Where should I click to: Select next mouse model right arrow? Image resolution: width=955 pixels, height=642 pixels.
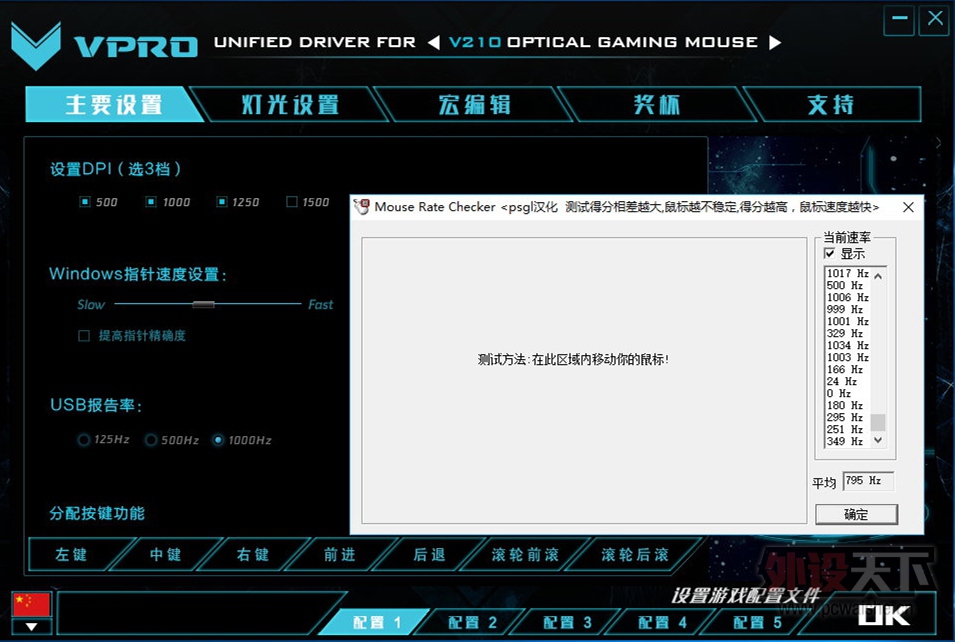coord(775,43)
